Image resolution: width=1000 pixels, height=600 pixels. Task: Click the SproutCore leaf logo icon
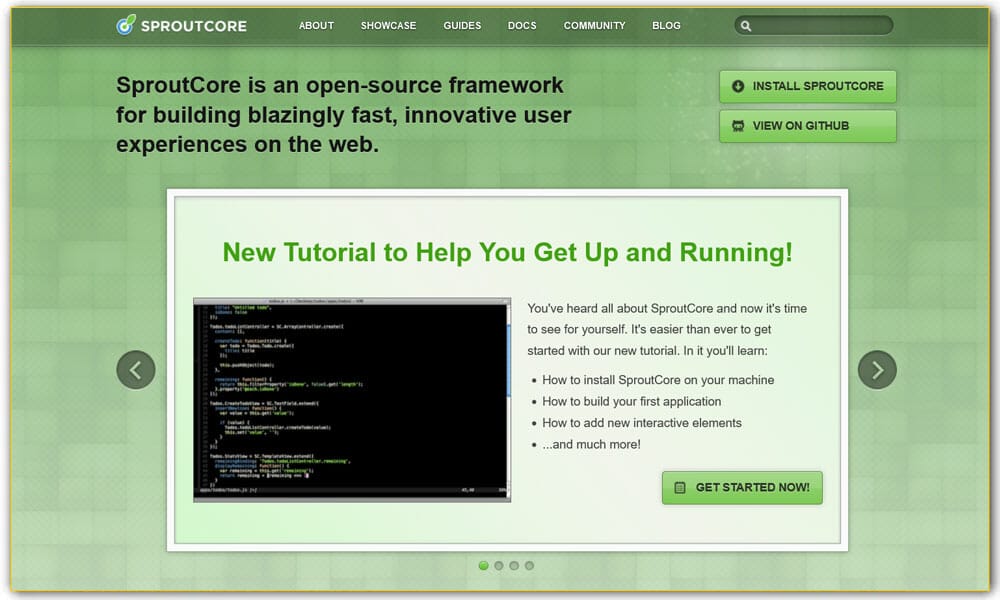click(125, 25)
